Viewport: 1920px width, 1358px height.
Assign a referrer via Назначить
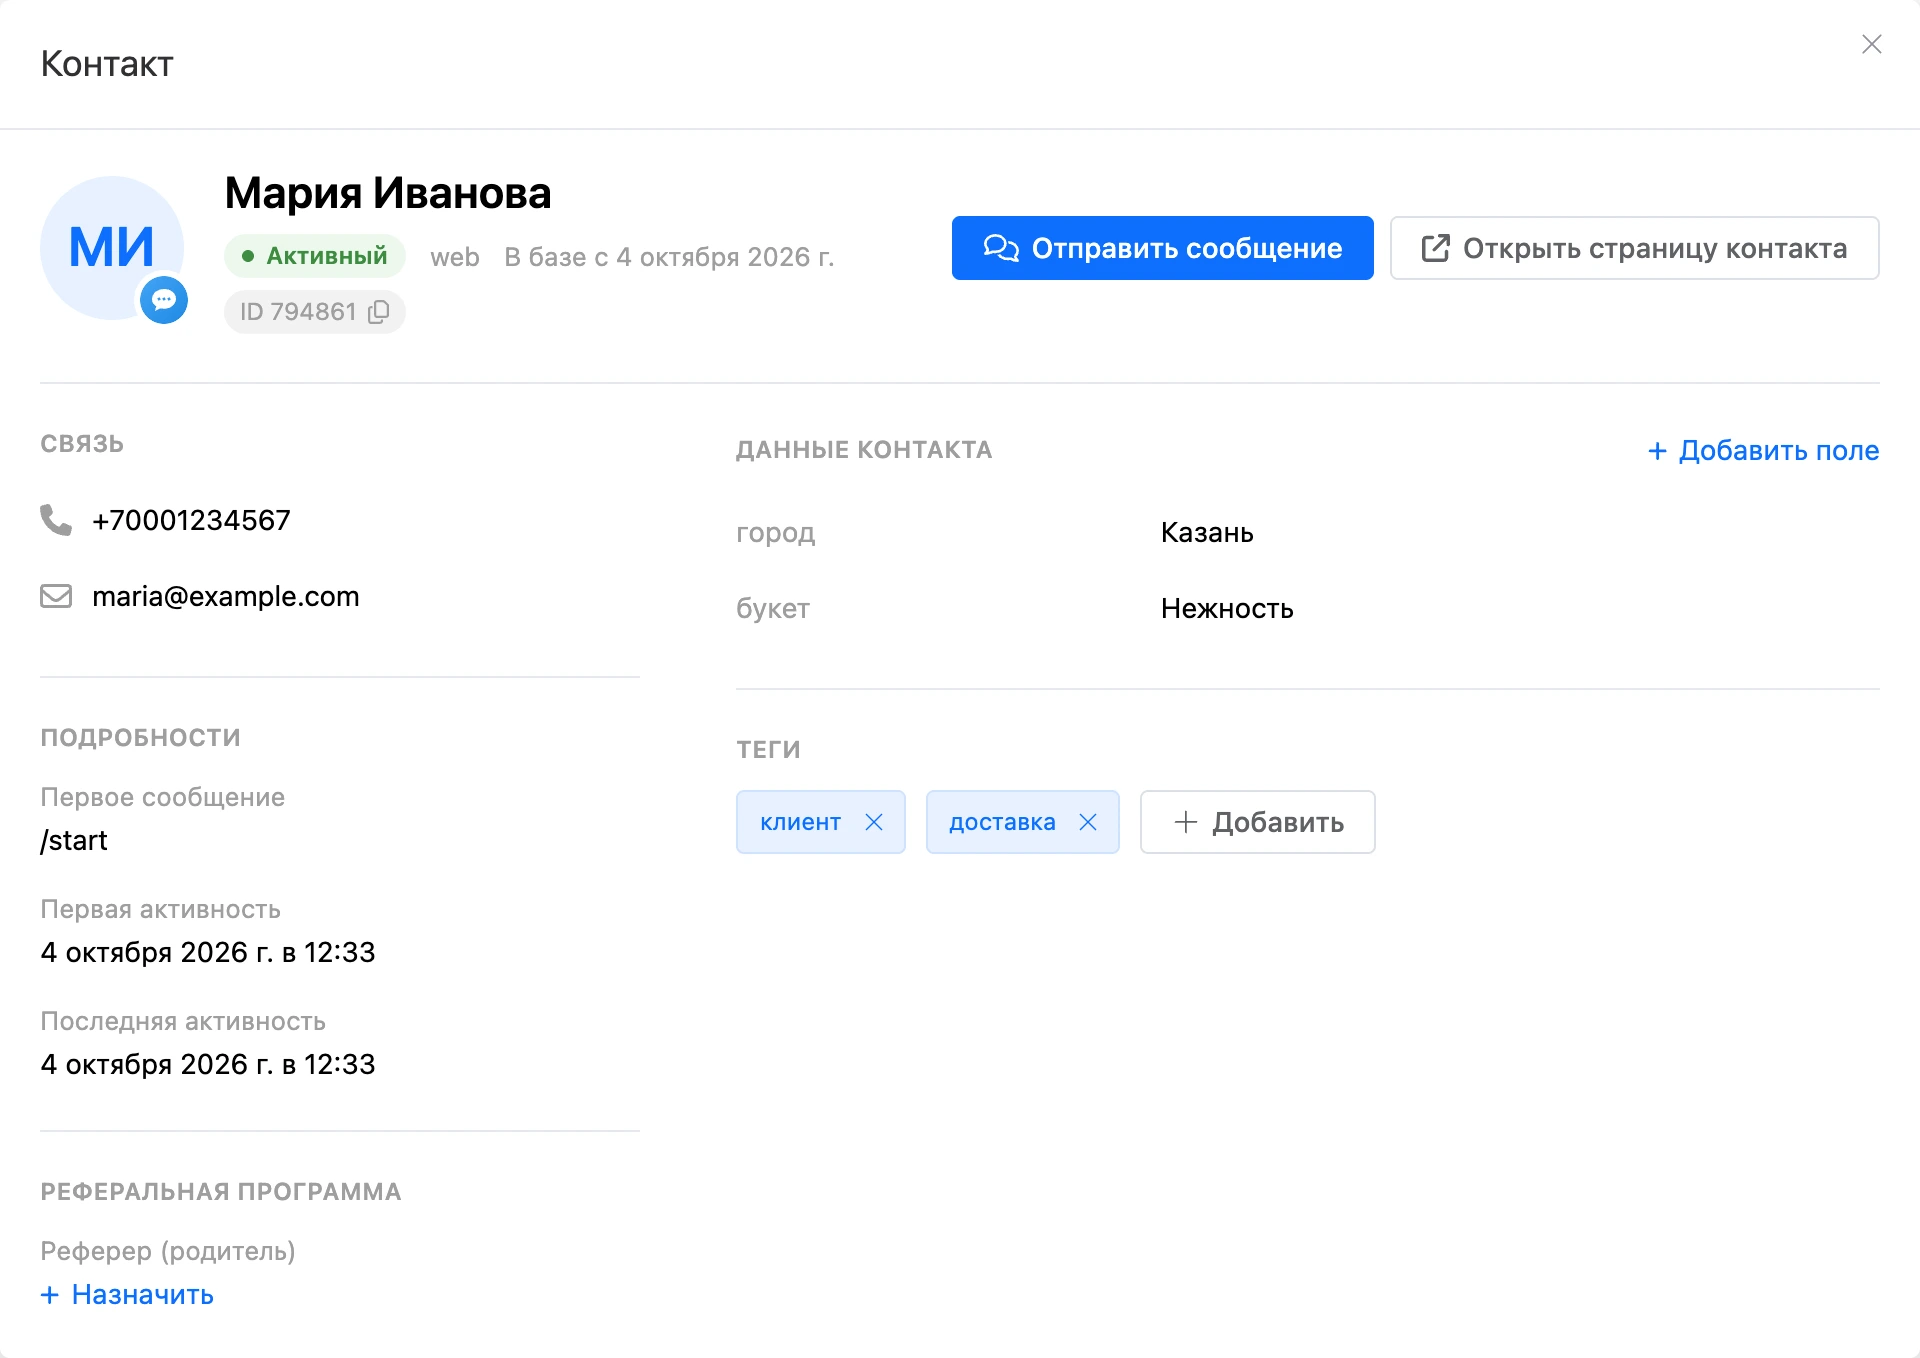(x=127, y=1294)
